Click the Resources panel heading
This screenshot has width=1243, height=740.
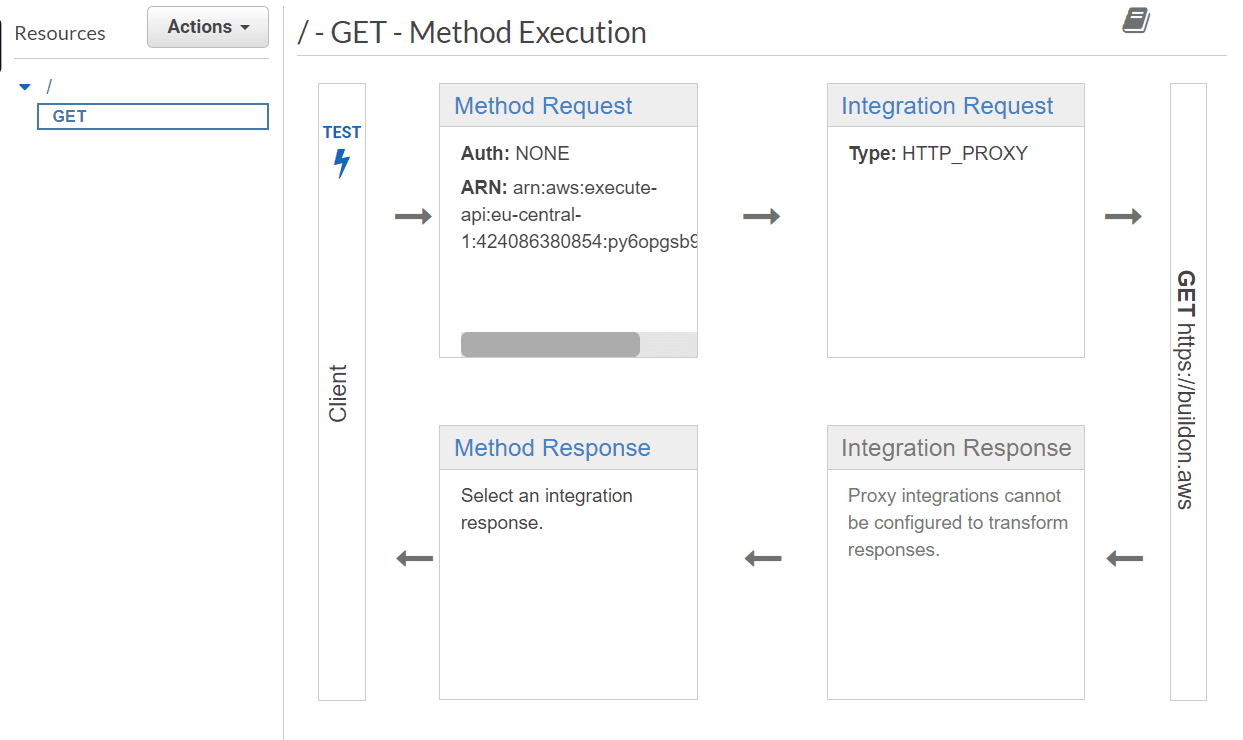click(x=60, y=33)
